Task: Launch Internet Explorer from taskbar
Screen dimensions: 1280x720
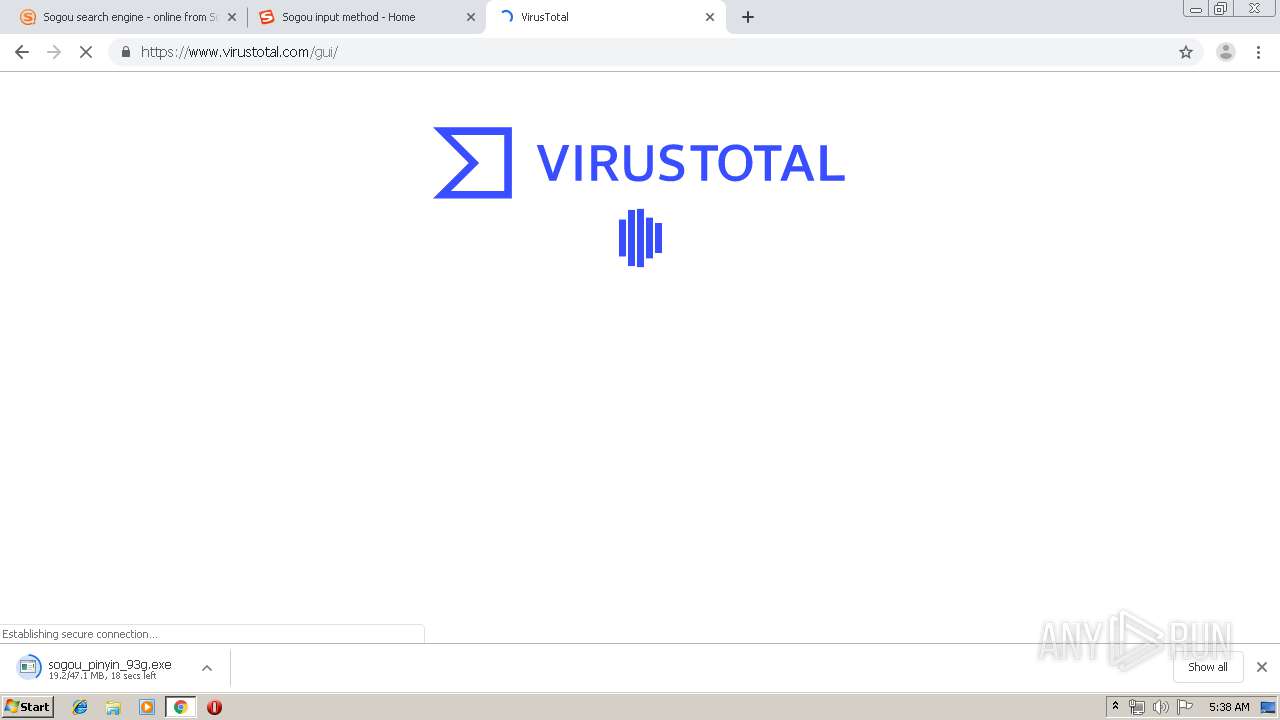Action: (80, 707)
